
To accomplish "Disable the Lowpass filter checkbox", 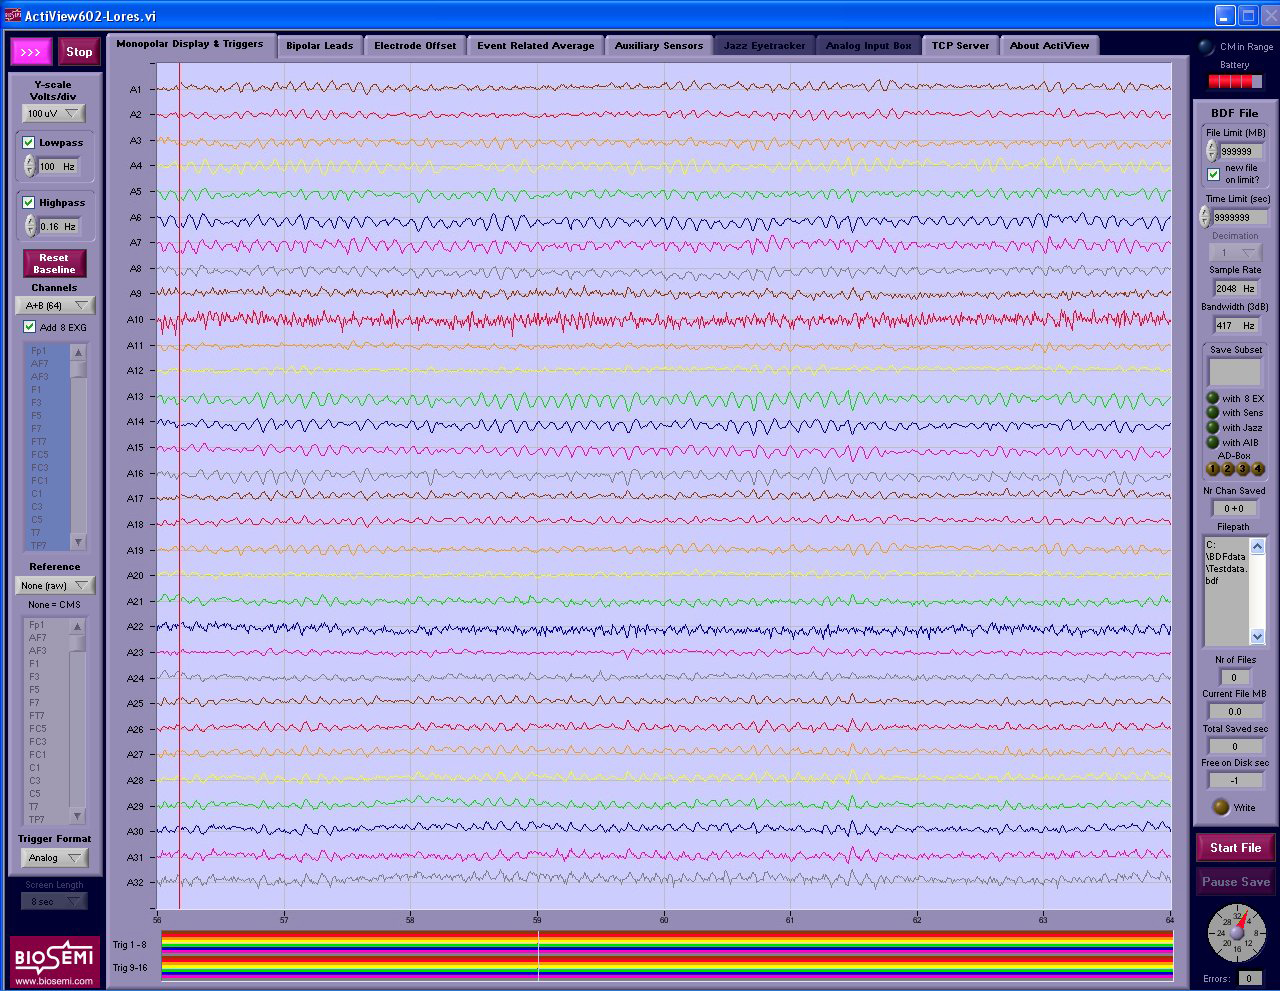I will click(29, 143).
